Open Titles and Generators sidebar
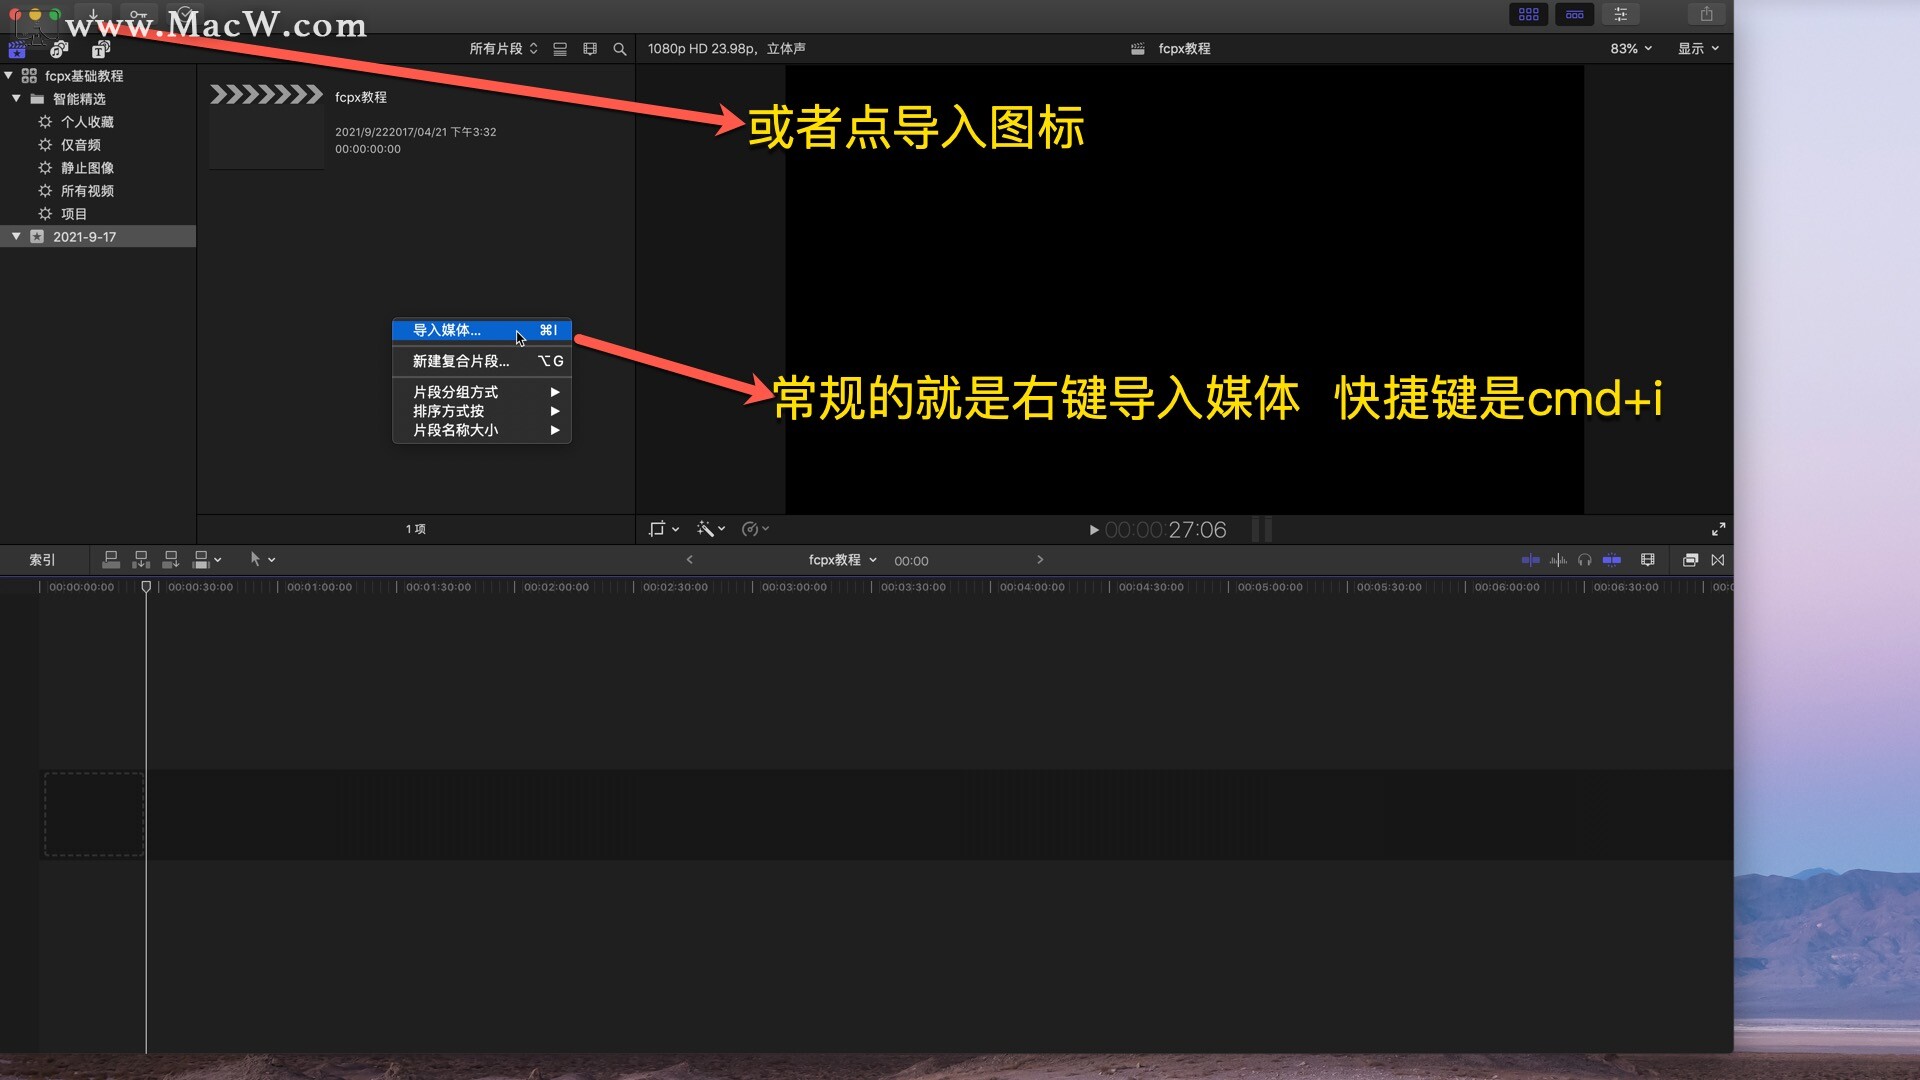 101,49
